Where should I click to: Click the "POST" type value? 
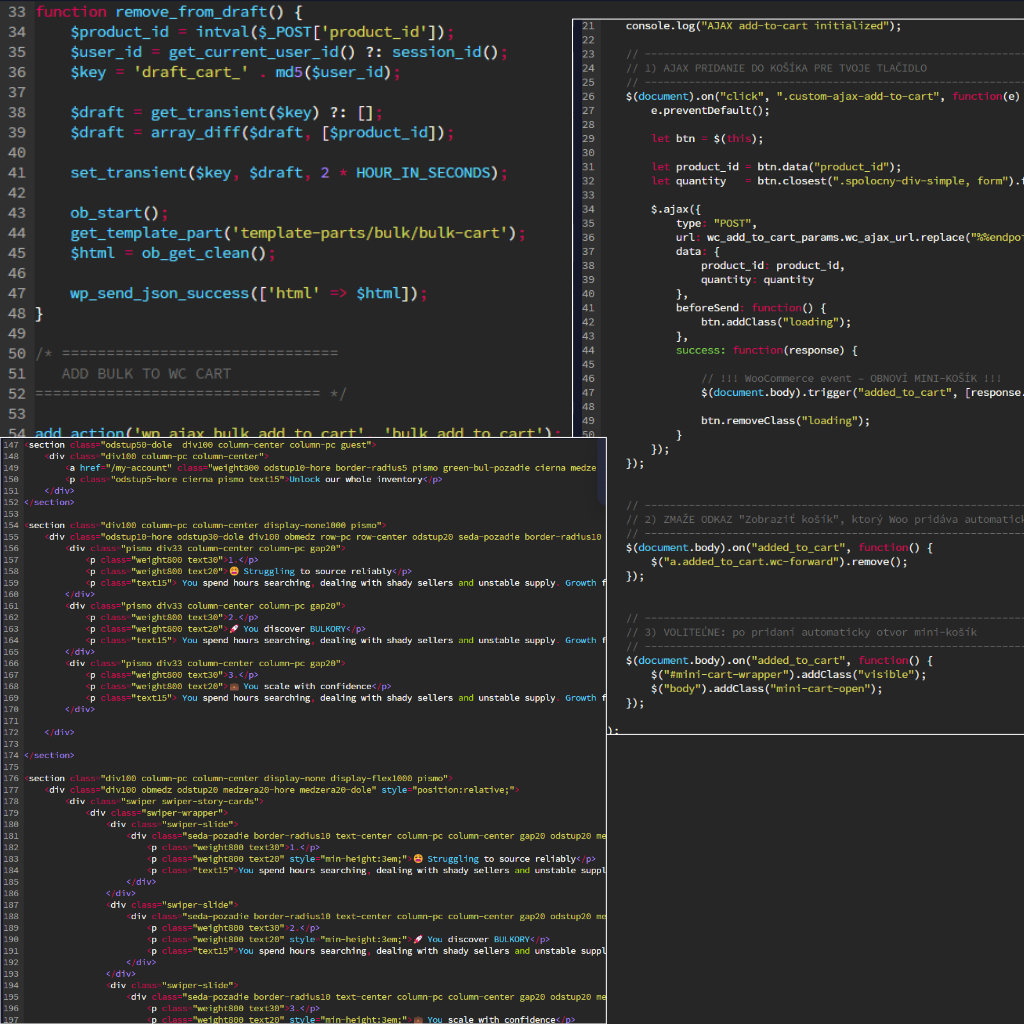(x=735, y=223)
